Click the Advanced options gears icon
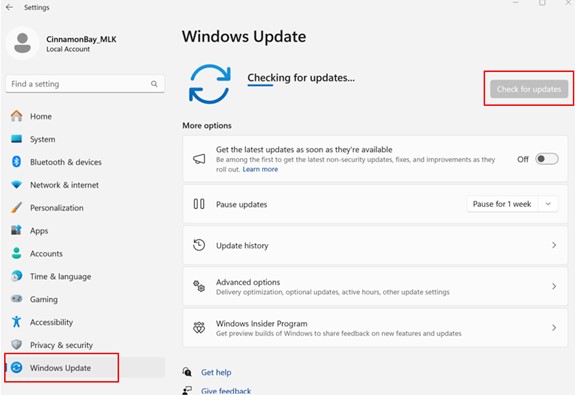The height and width of the screenshot is (395, 575). point(199,286)
